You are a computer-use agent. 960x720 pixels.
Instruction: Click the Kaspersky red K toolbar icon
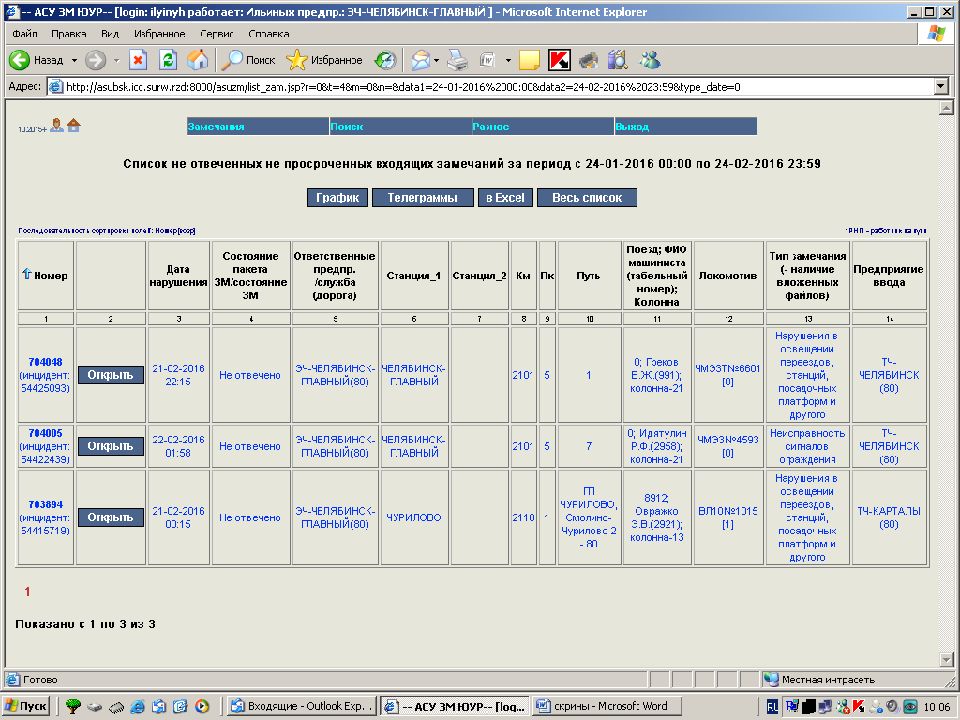[559, 60]
